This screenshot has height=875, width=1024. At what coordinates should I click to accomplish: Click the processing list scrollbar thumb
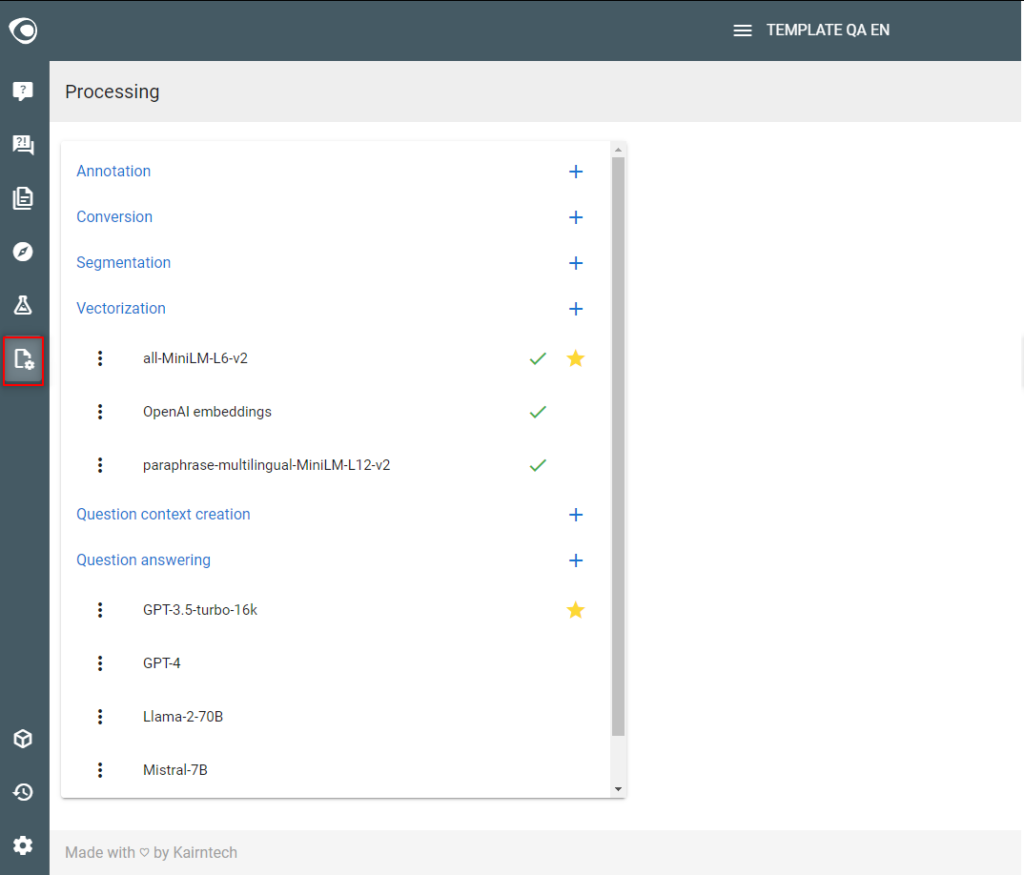click(618, 446)
